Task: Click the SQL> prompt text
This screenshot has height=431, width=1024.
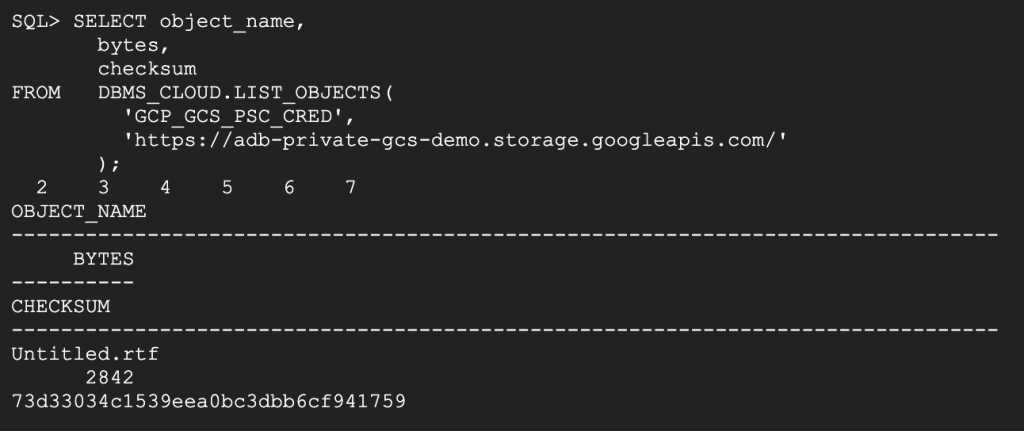Action: [36, 23]
